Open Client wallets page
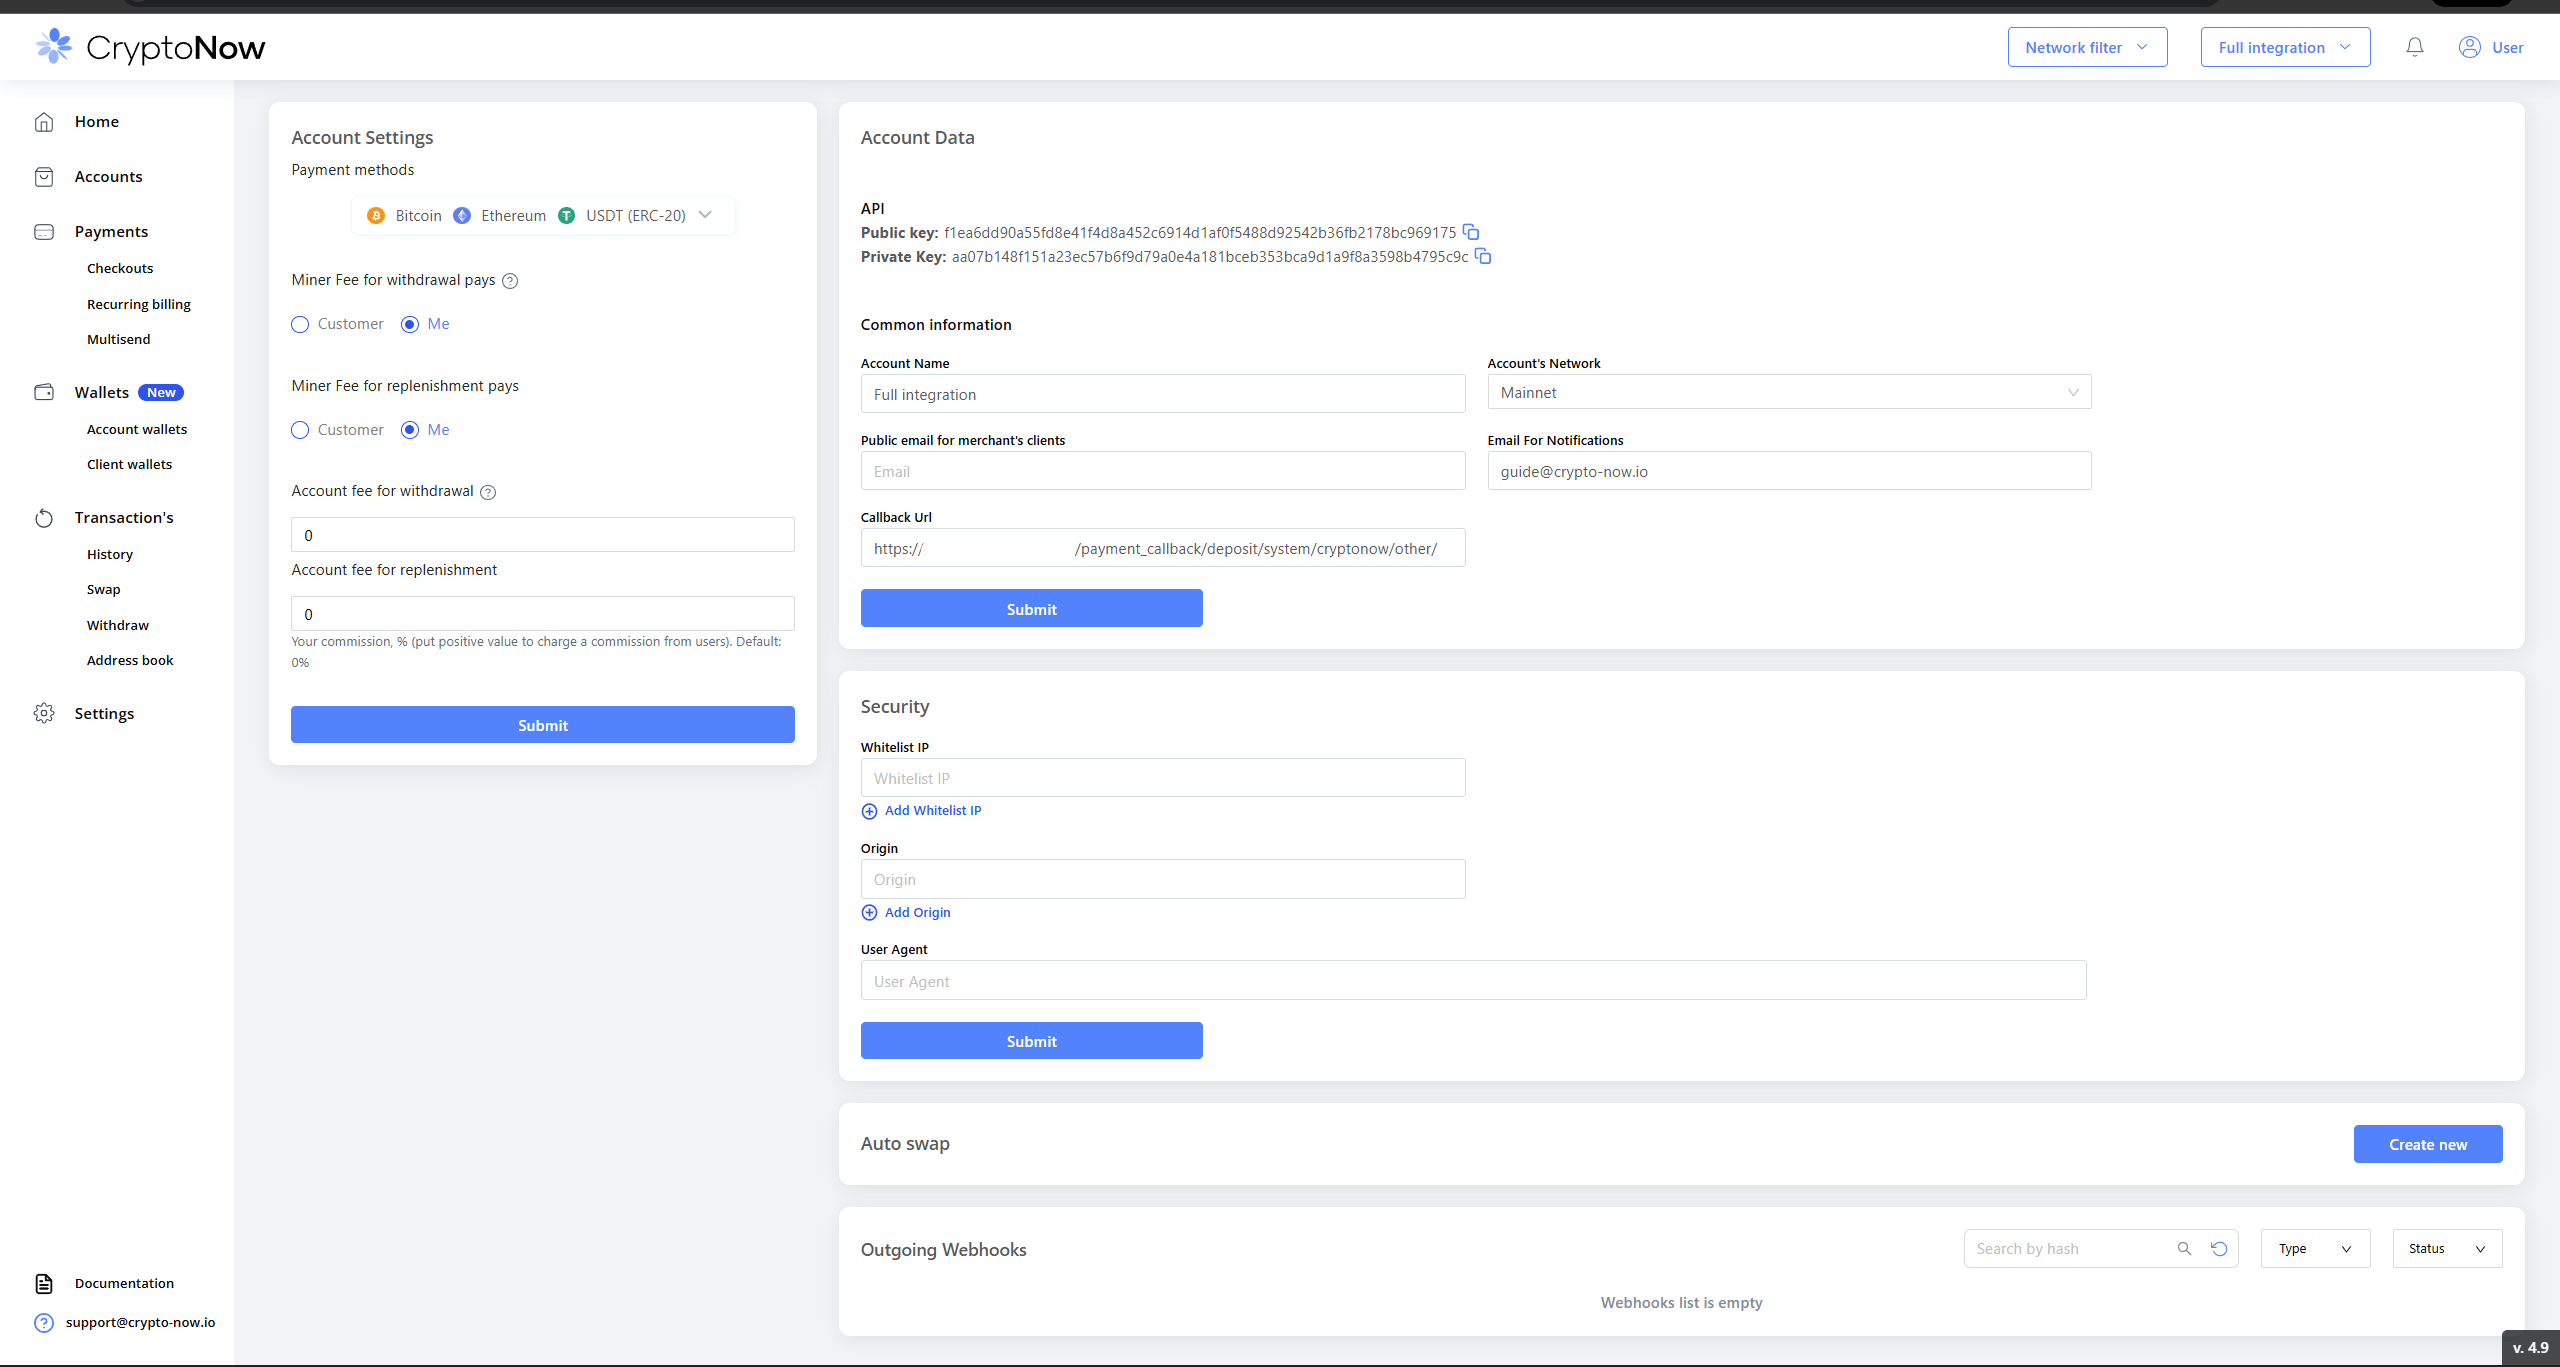 (129, 464)
